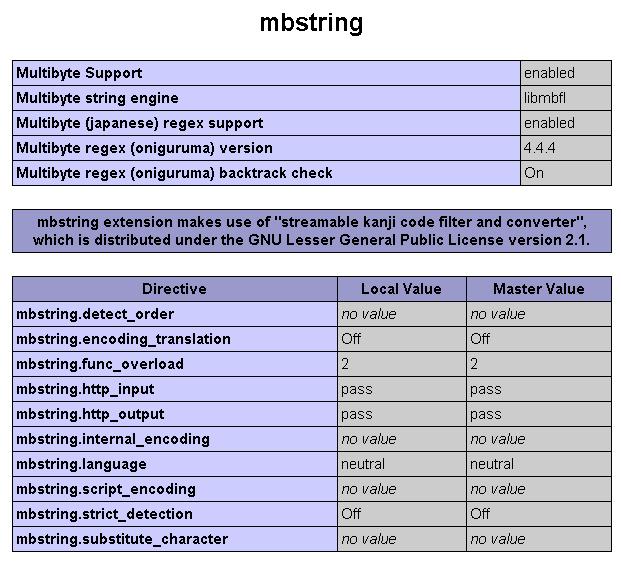Click the Local Value column header
This screenshot has height=569, width=621.
(401, 289)
